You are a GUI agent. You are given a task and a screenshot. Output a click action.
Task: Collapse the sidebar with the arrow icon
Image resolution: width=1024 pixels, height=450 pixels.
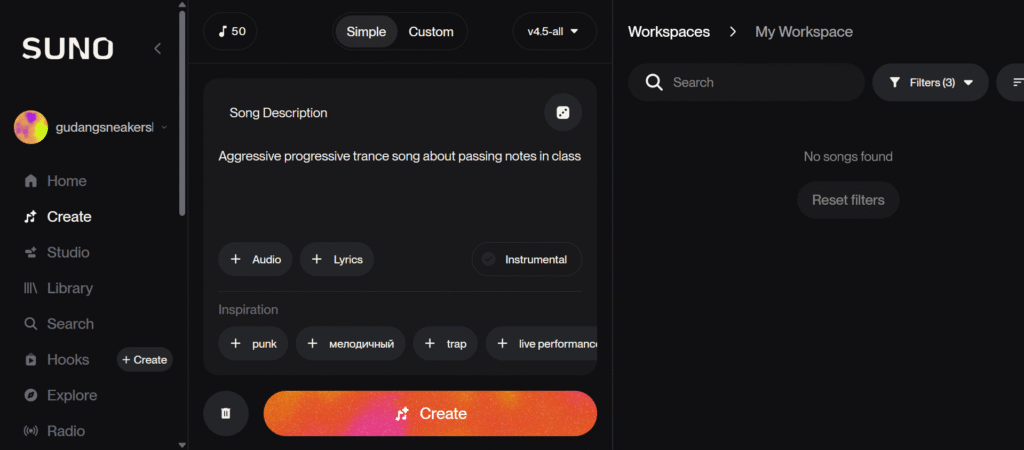157,48
